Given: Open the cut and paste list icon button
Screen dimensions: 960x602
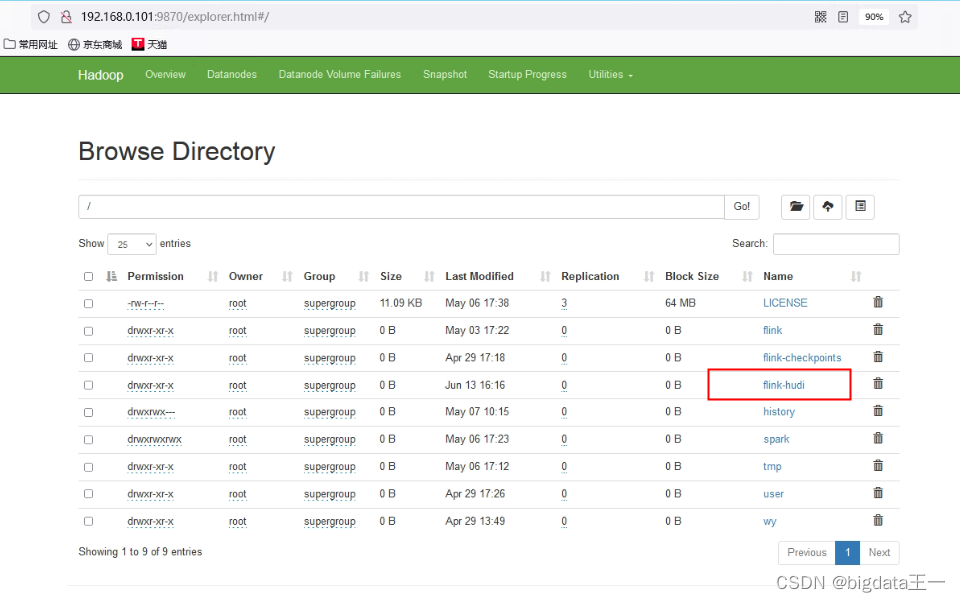Looking at the screenshot, I should click(x=860, y=206).
